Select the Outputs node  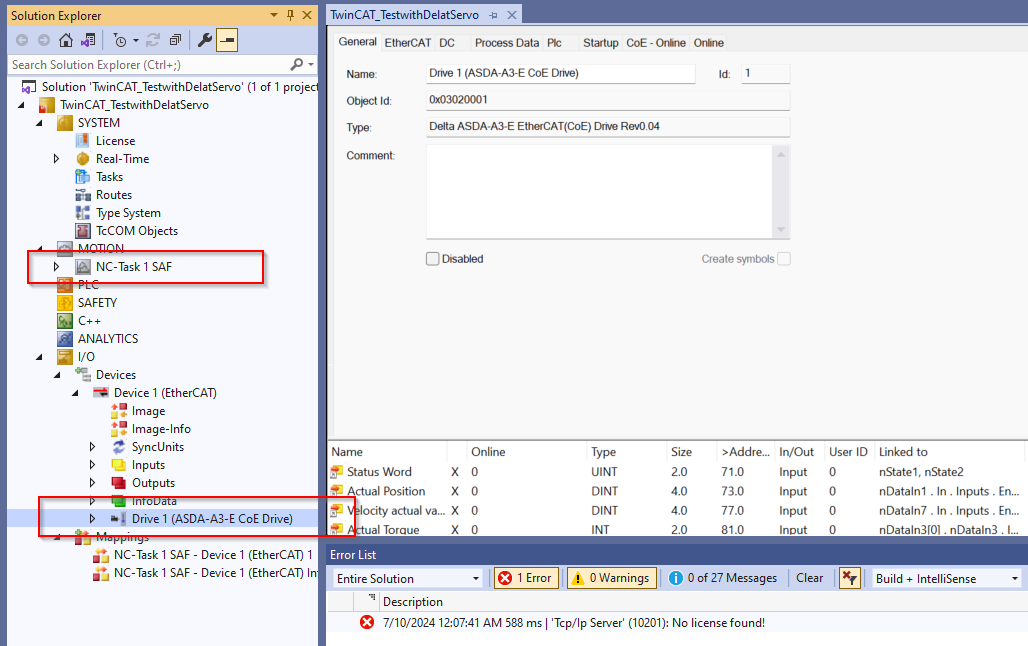(153, 483)
